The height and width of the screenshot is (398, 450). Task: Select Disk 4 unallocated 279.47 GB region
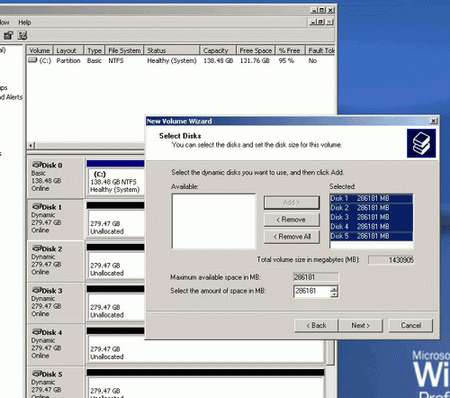pyautogui.click(x=206, y=349)
